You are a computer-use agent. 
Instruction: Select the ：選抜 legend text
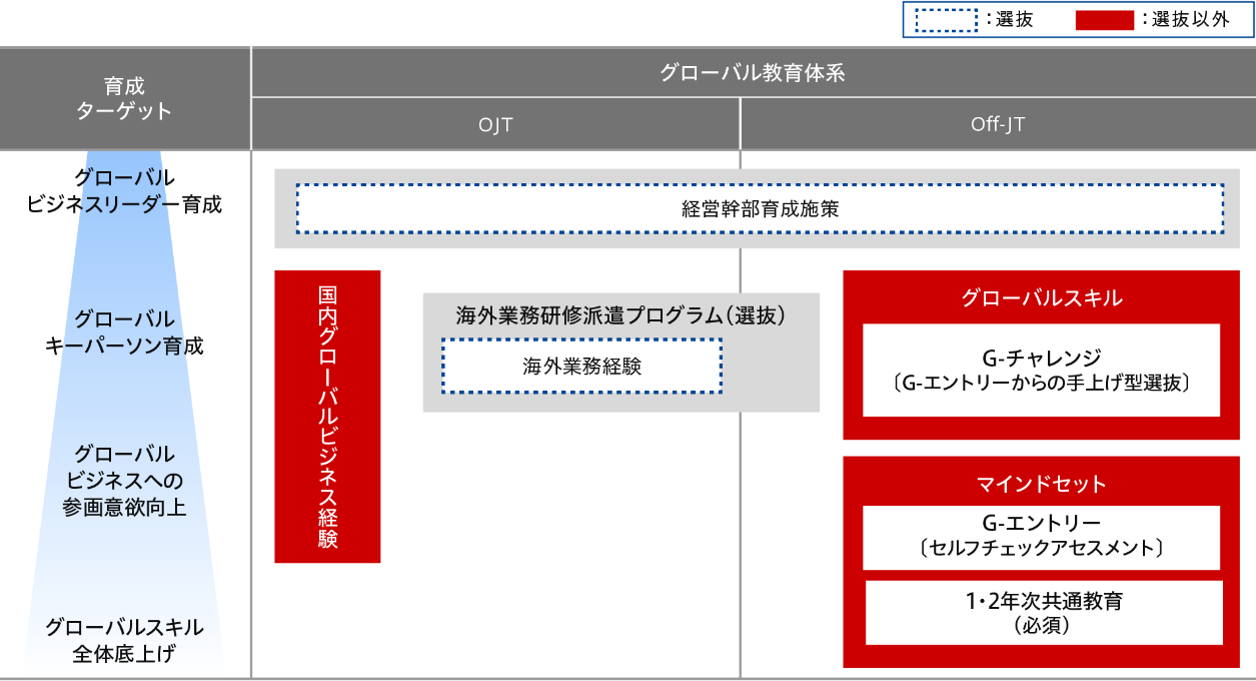pos(1008,20)
